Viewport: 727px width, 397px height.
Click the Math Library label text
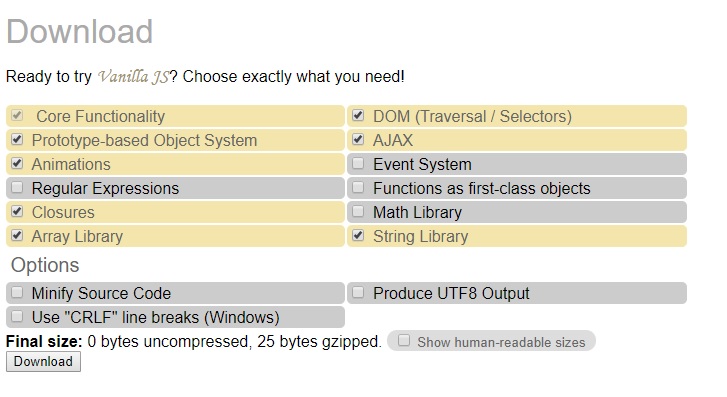coord(417,212)
